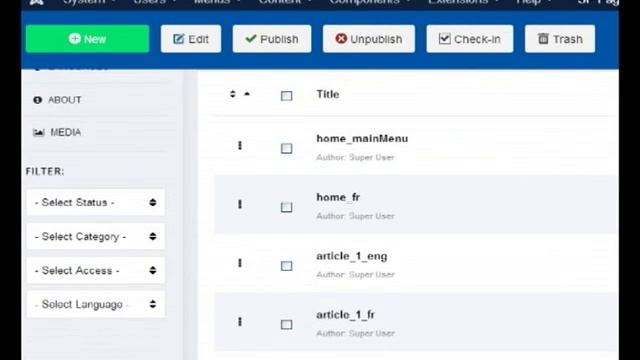Open the article_1_eng article

pyautogui.click(x=351, y=256)
